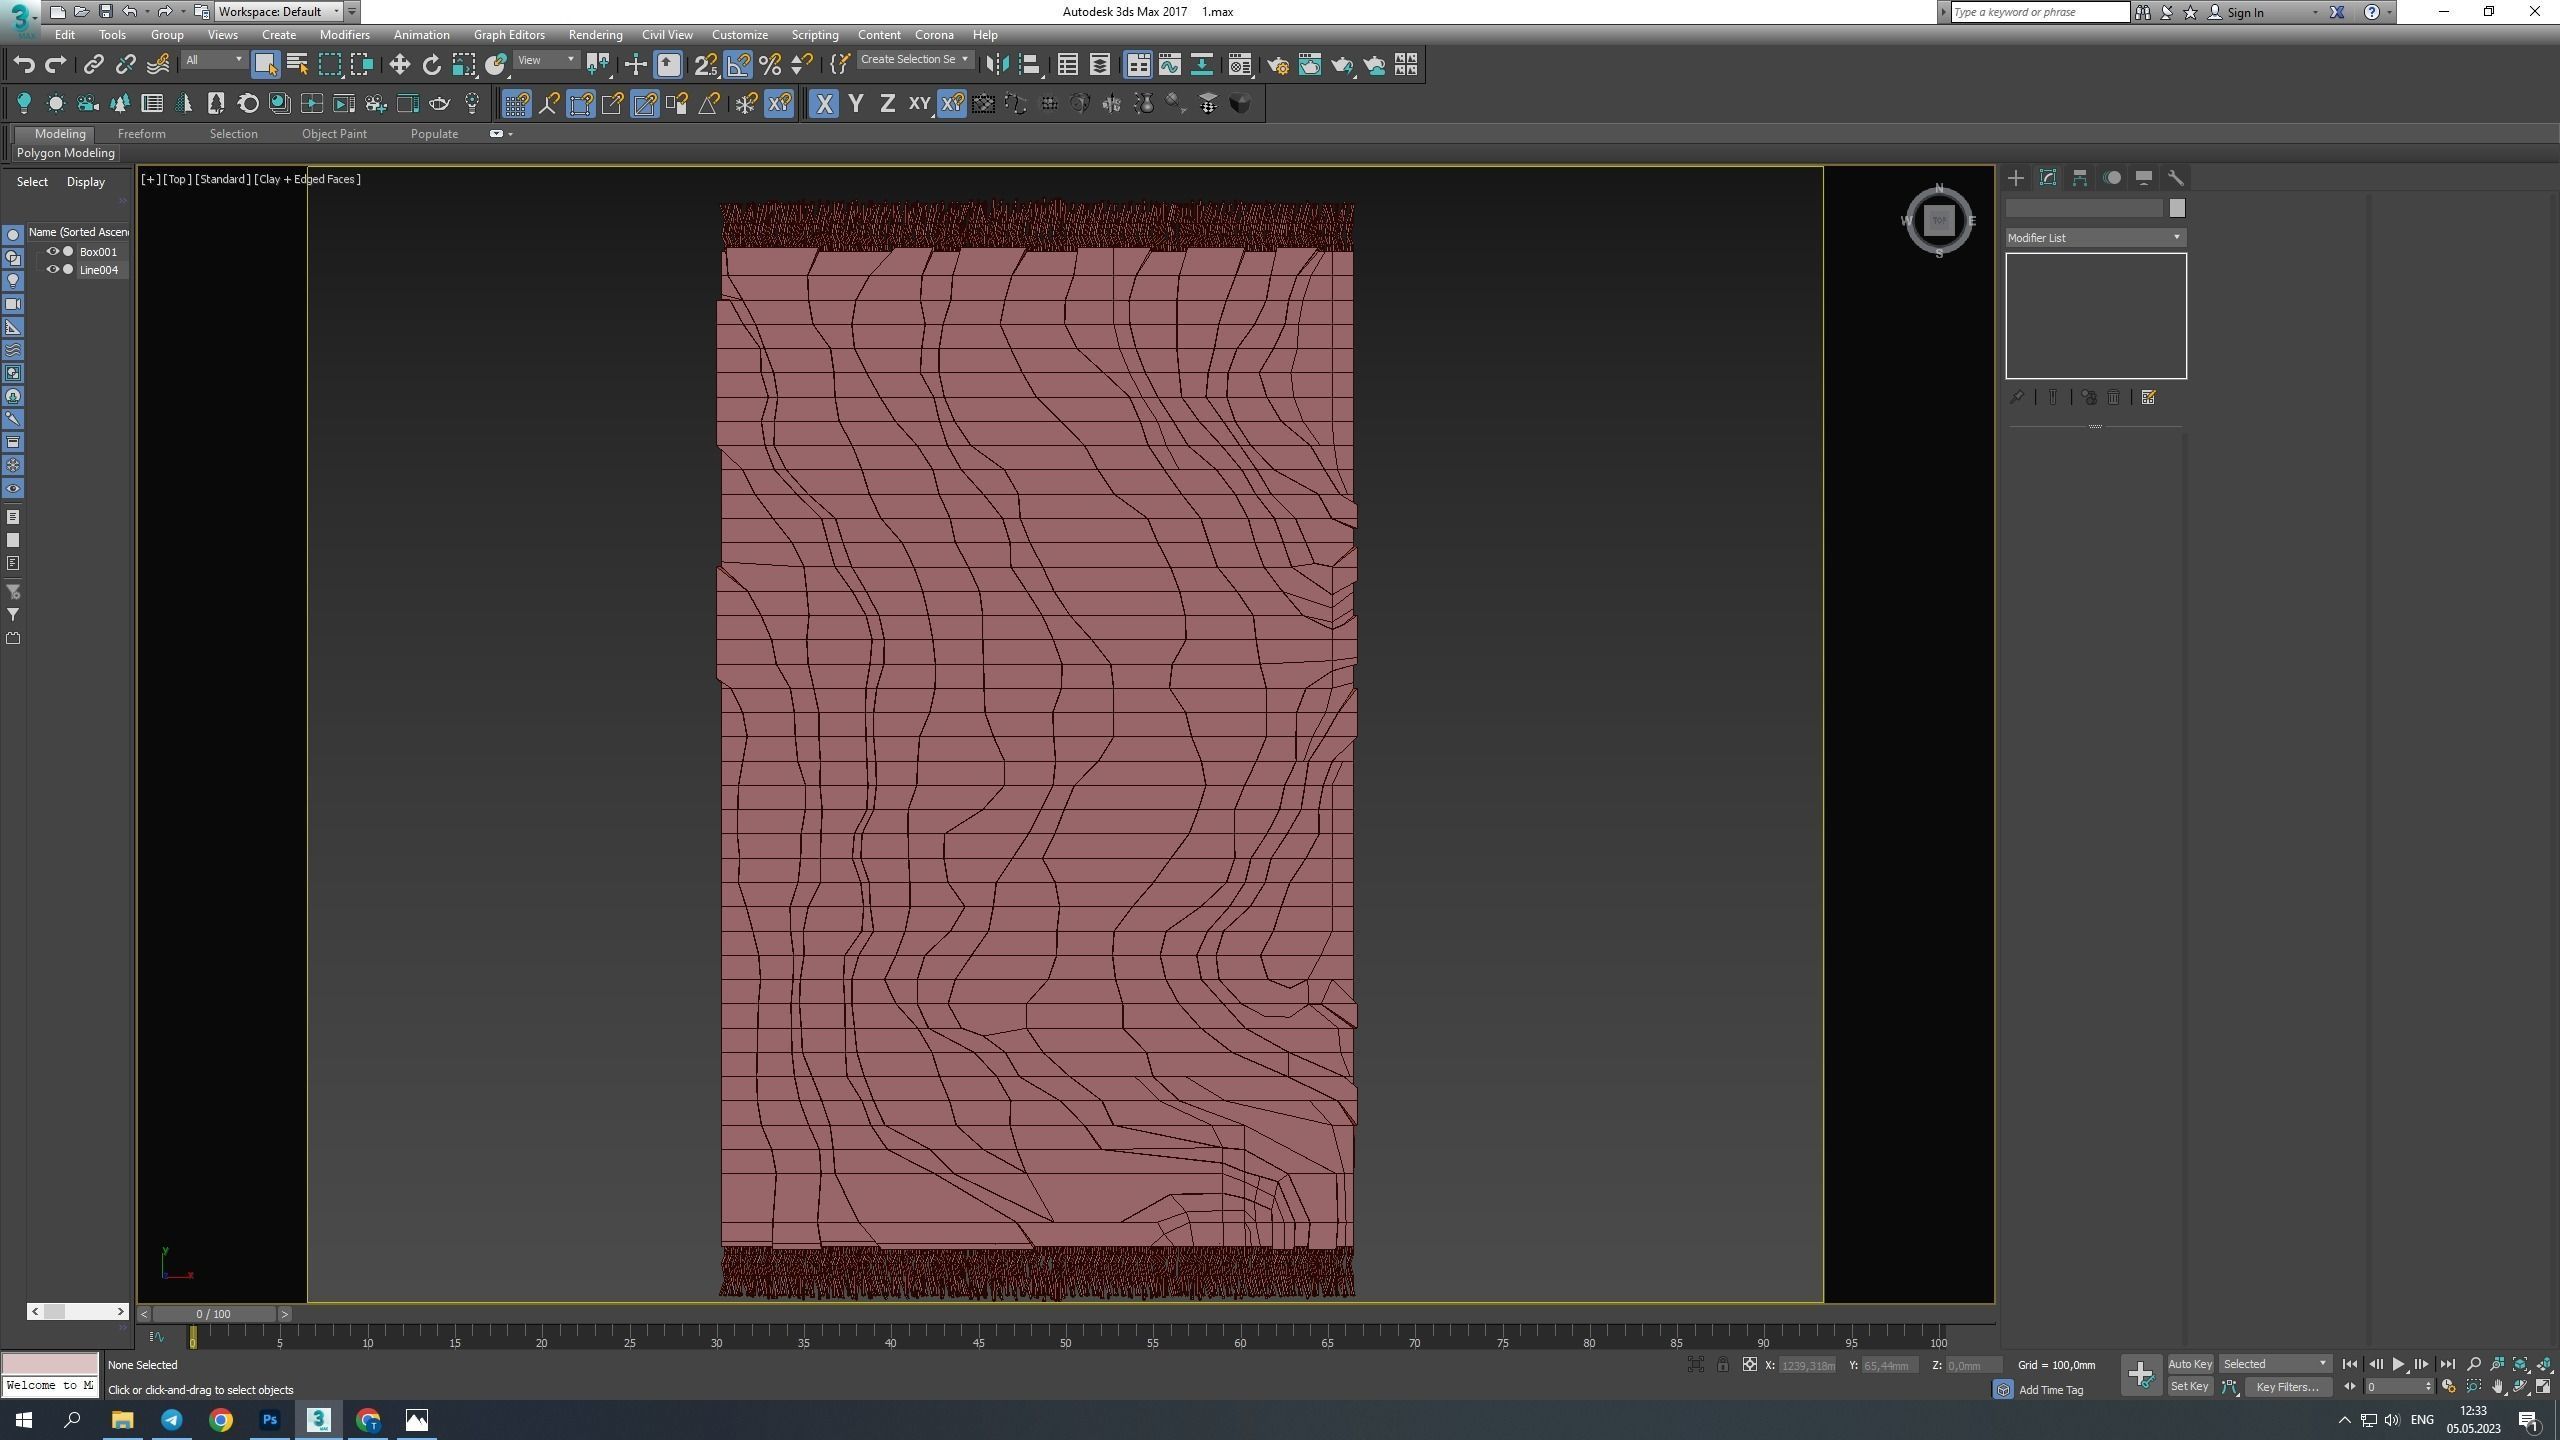Viewport: 2560px width, 1440px height.
Task: Open the Corona menu
Action: (934, 35)
